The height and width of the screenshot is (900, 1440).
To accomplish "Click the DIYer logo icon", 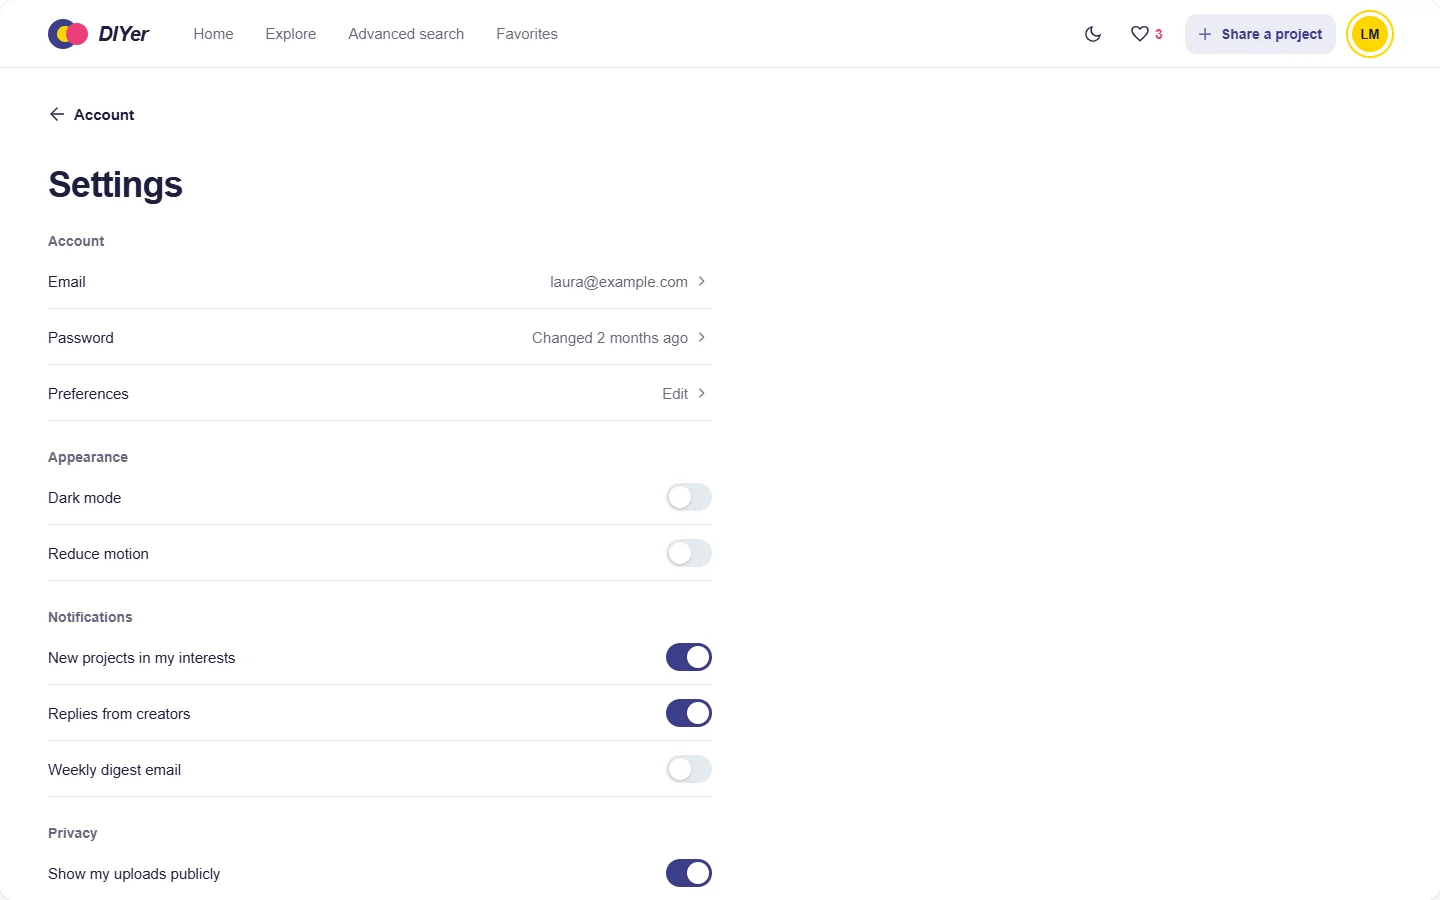I will point(68,34).
